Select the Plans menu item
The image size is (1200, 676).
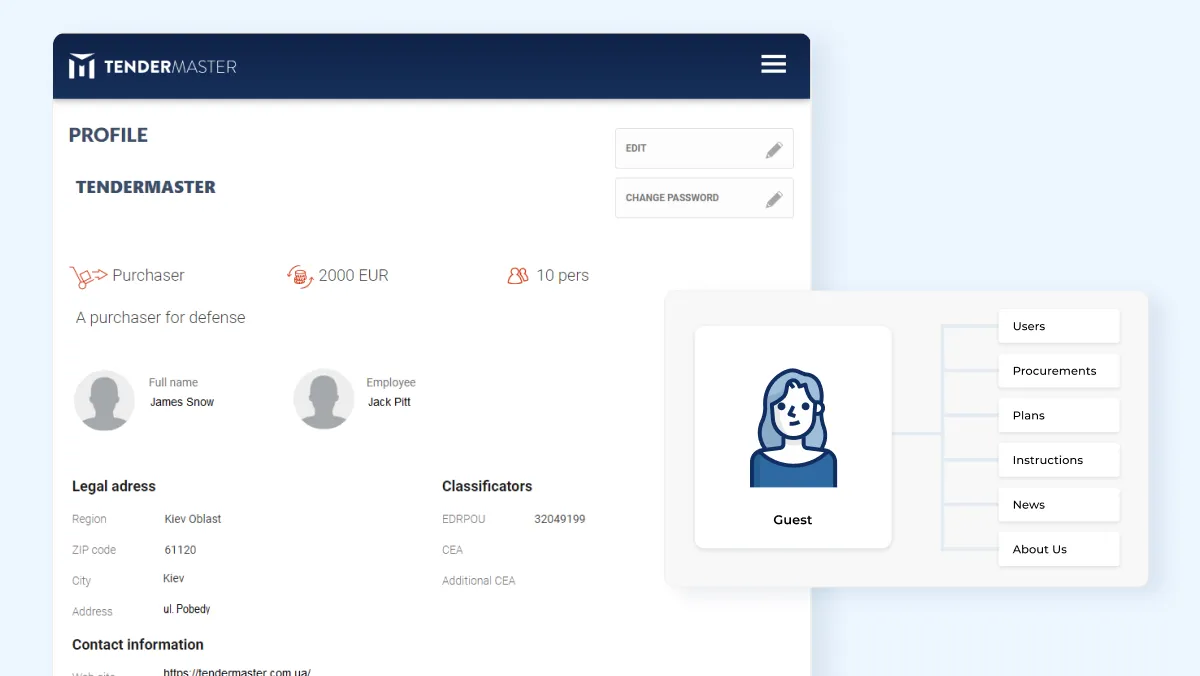(x=1059, y=415)
